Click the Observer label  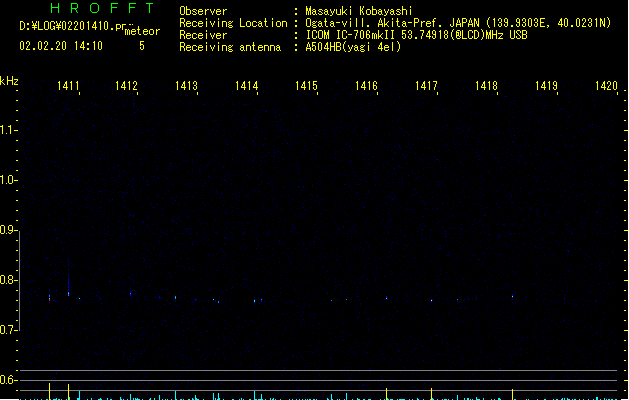pos(203,11)
